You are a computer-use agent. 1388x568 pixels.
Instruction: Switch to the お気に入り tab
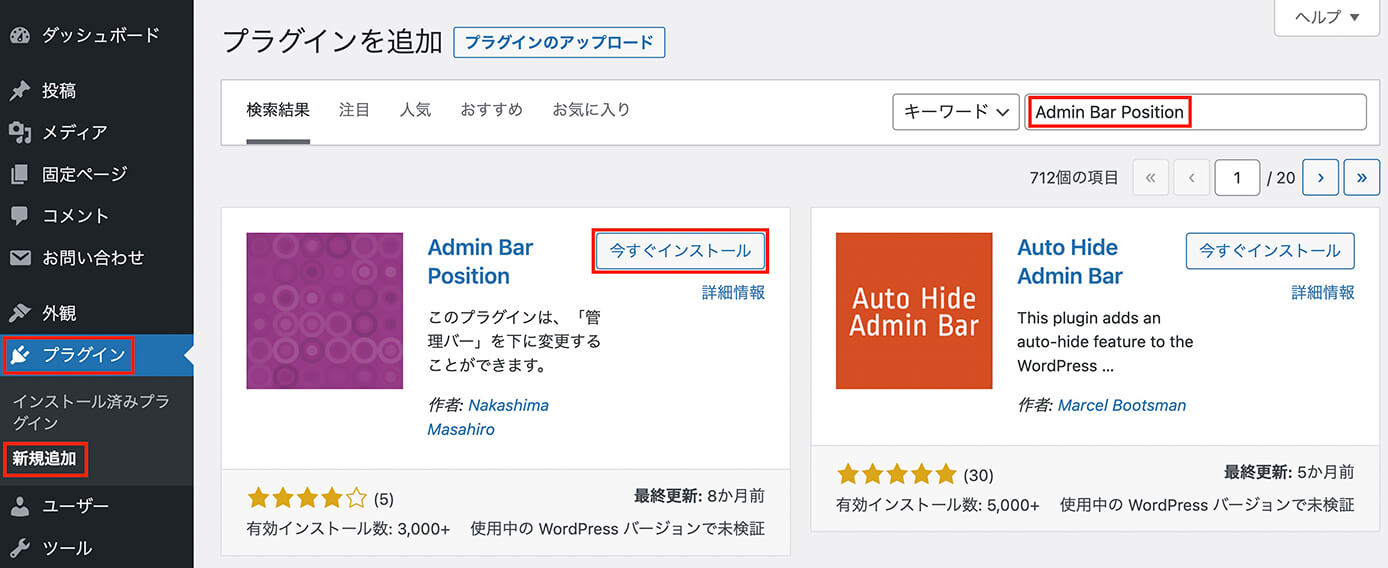click(591, 110)
